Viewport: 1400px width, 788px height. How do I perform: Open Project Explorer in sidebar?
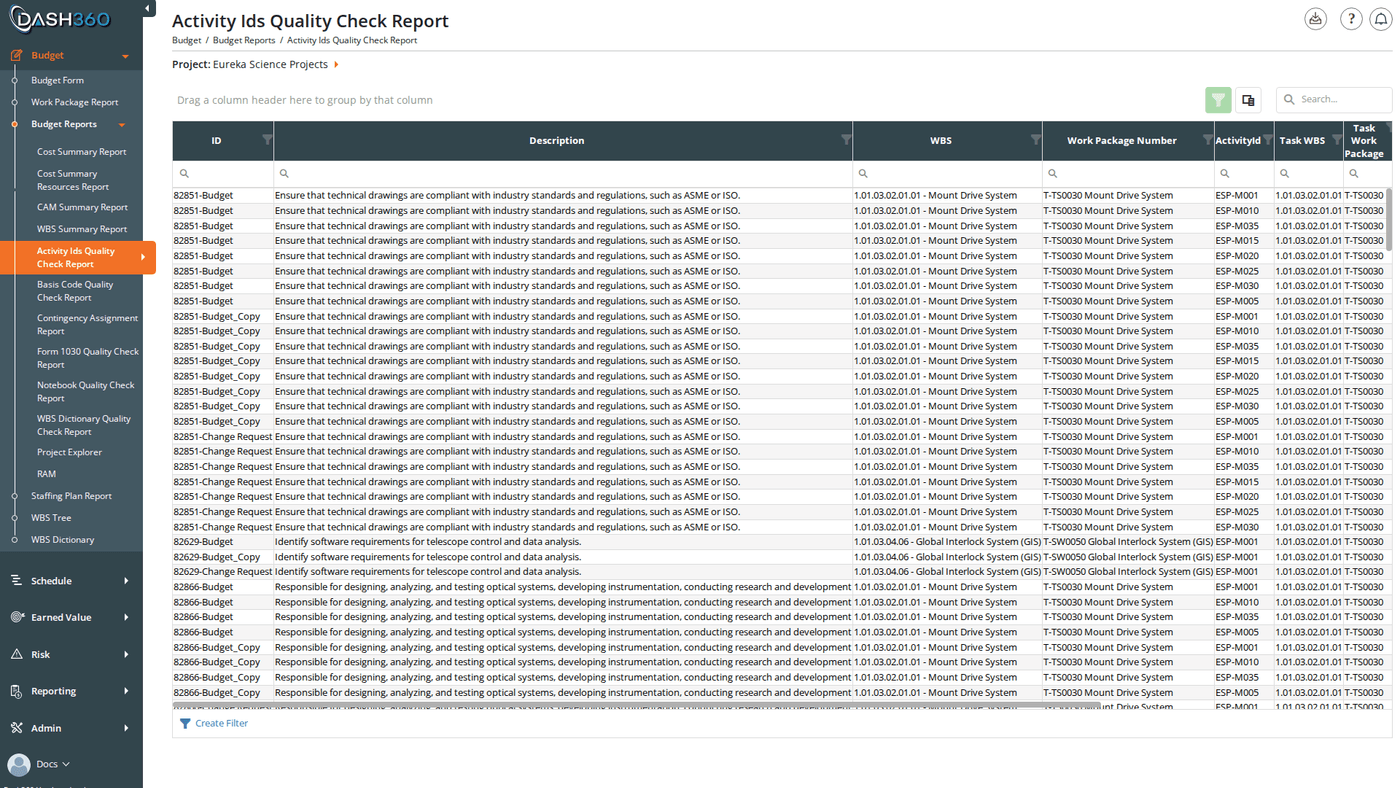click(x=69, y=452)
